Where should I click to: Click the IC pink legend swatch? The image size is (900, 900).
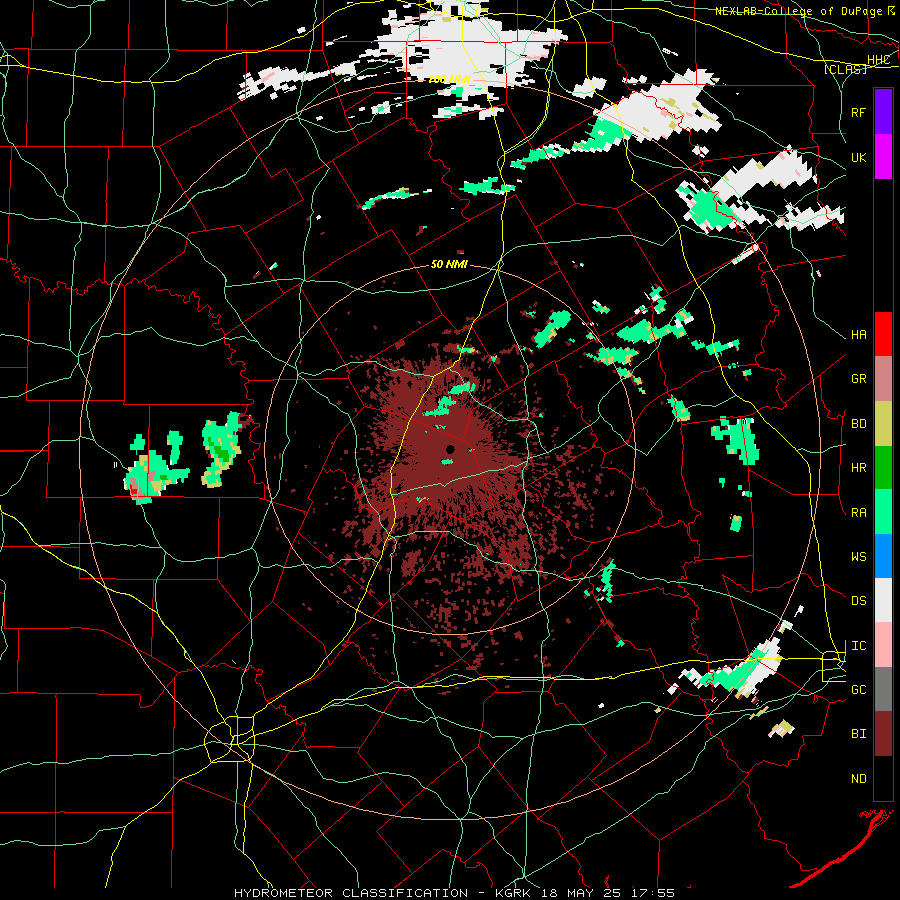[x=883, y=645]
